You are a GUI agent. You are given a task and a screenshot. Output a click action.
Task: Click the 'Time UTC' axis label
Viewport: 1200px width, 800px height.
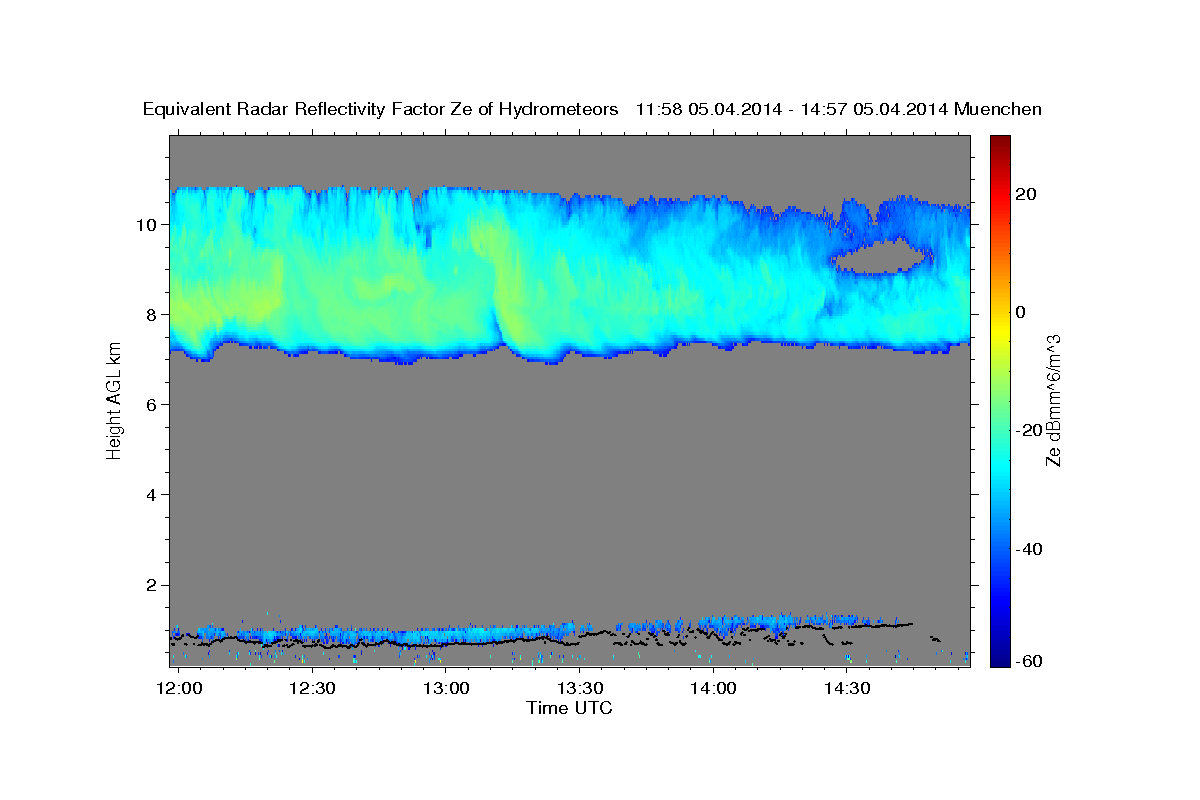(569, 708)
